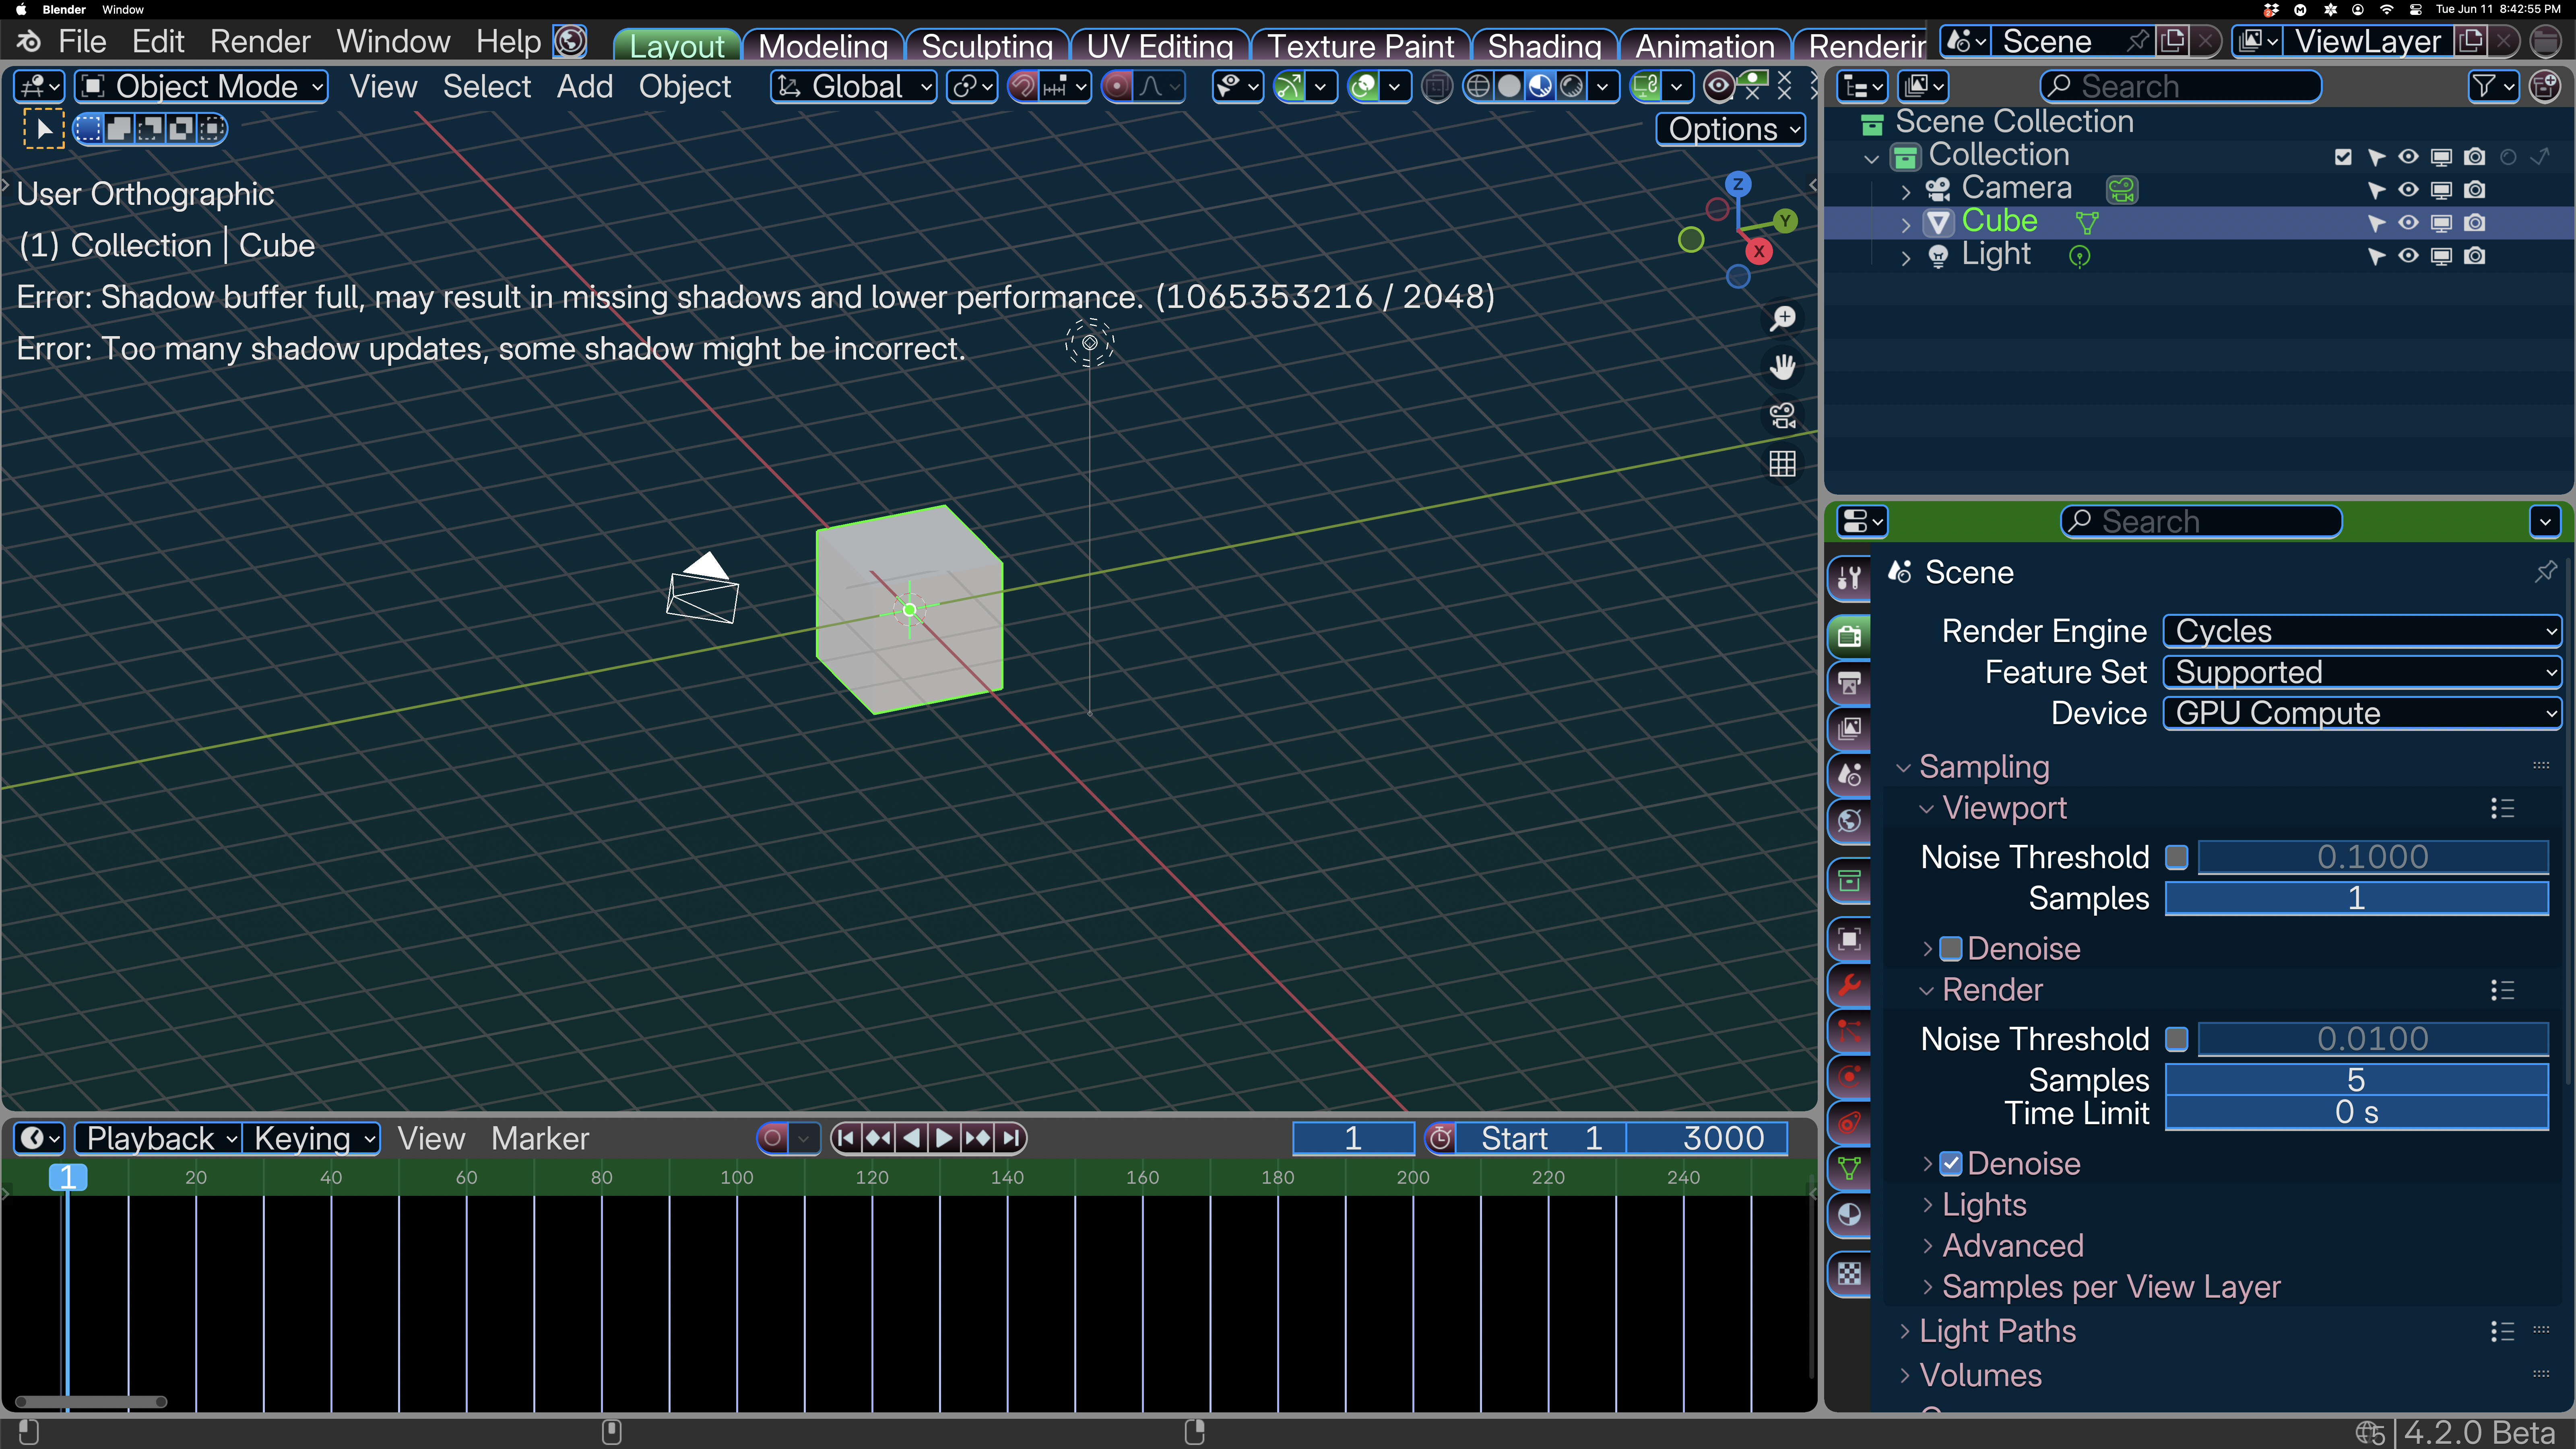Choose wireframe viewport shading
Image resolution: width=2576 pixels, height=1449 pixels.
click(x=1478, y=87)
